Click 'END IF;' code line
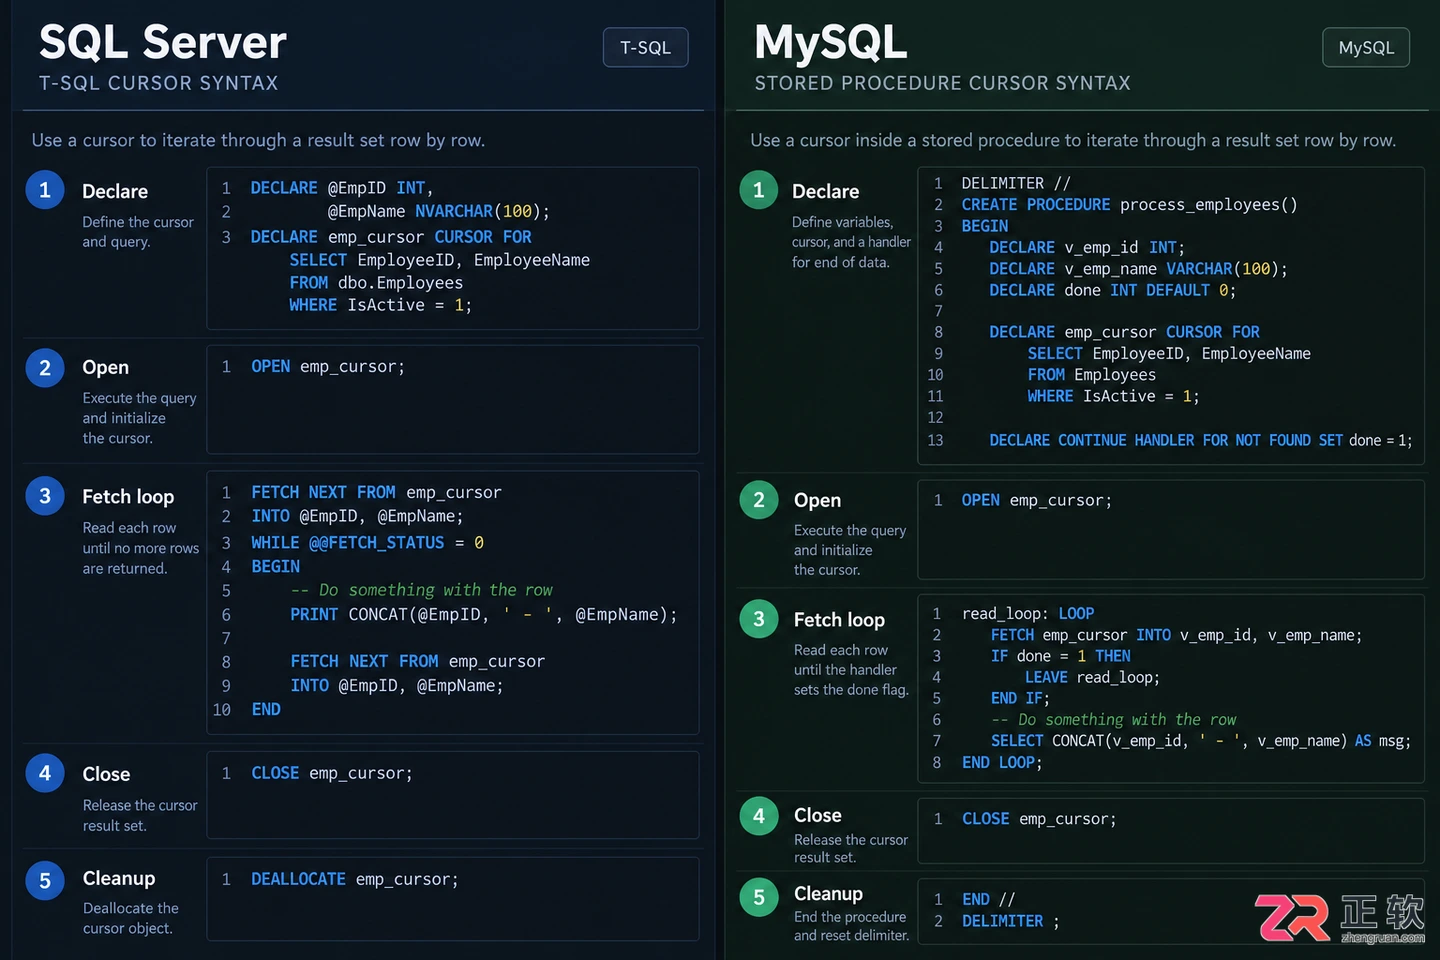1440x960 pixels. click(1020, 699)
